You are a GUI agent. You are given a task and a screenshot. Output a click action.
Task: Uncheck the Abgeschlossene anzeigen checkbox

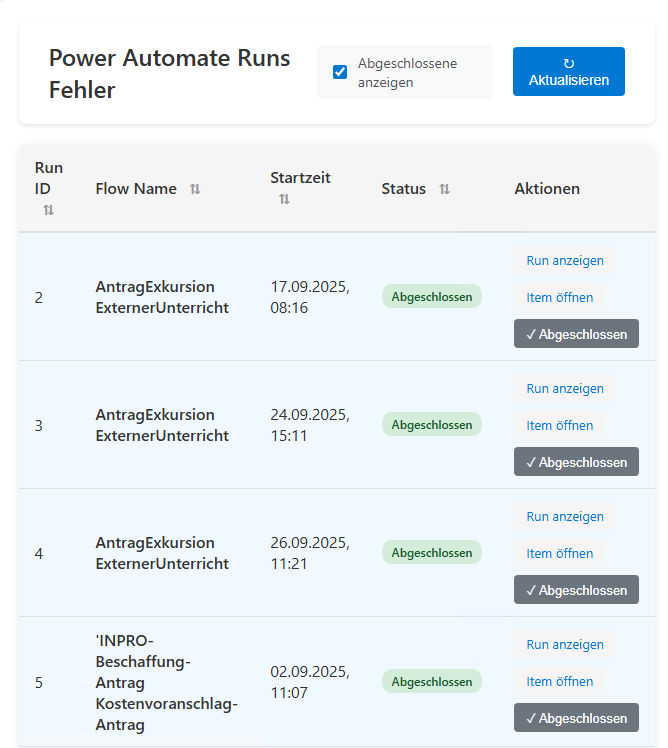[340, 72]
